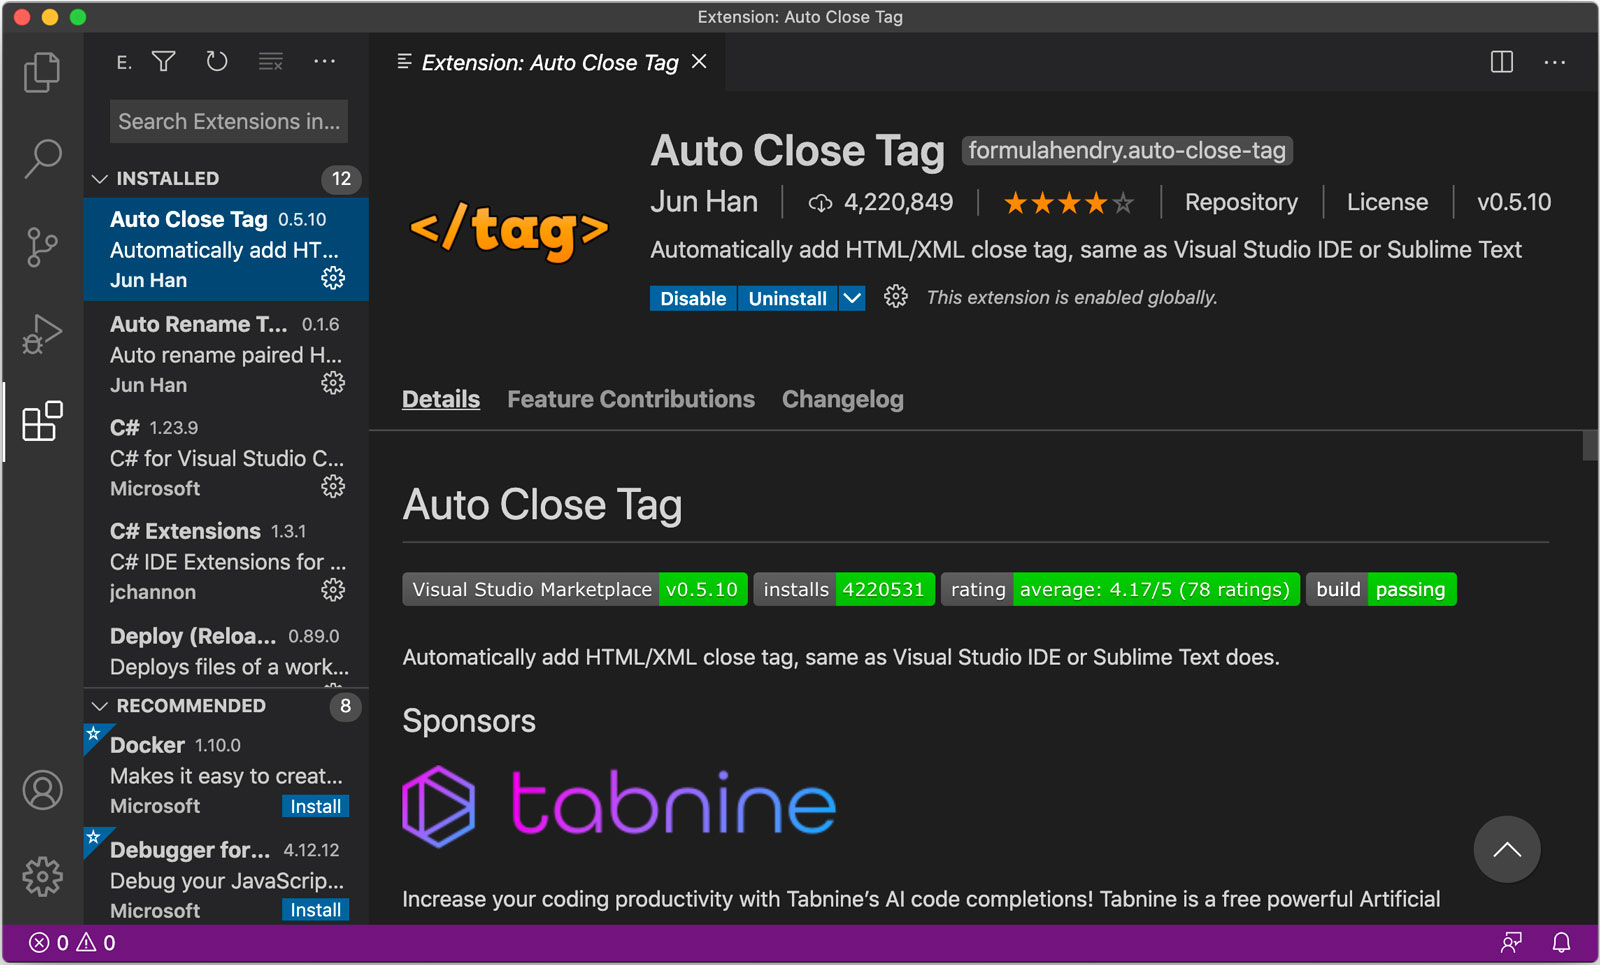Open the Accounts icon in activity bar
The width and height of the screenshot is (1600, 965).
coord(42,790)
